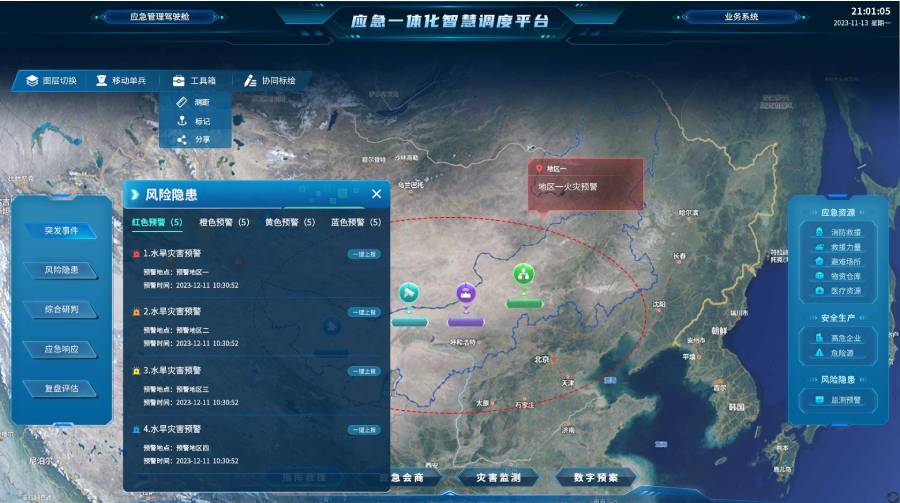The height and width of the screenshot is (503, 900).
Task: Click 一键上报 for alert 4
Action: click(364, 430)
